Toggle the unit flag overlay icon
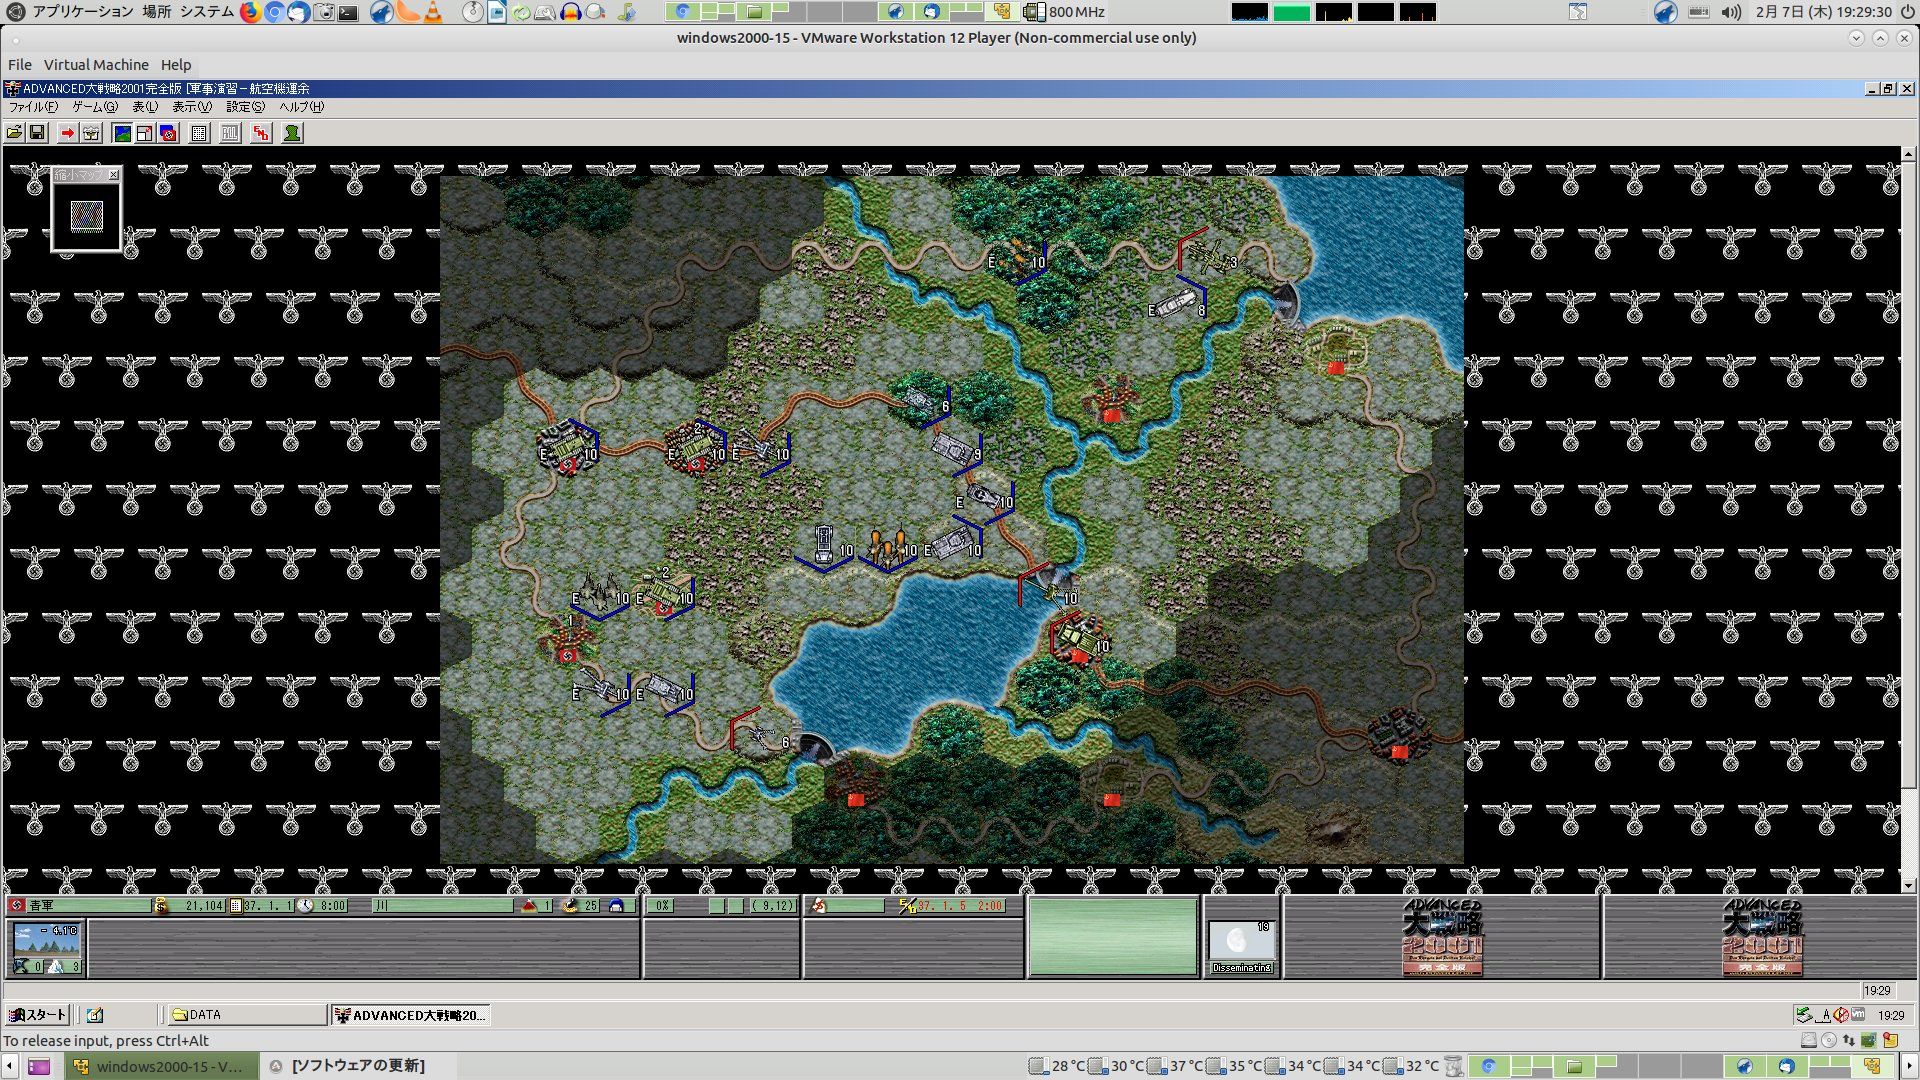The height and width of the screenshot is (1080, 1920). point(168,133)
